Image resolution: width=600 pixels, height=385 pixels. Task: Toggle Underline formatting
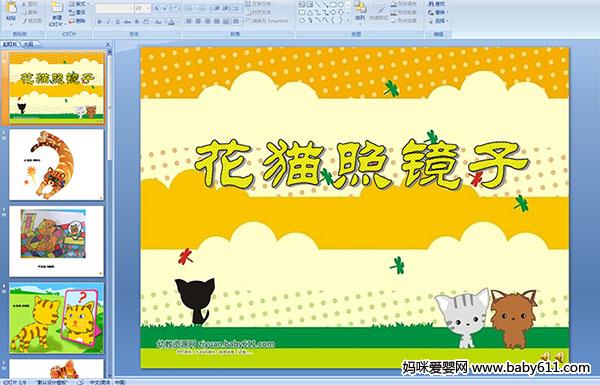(x=117, y=22)
